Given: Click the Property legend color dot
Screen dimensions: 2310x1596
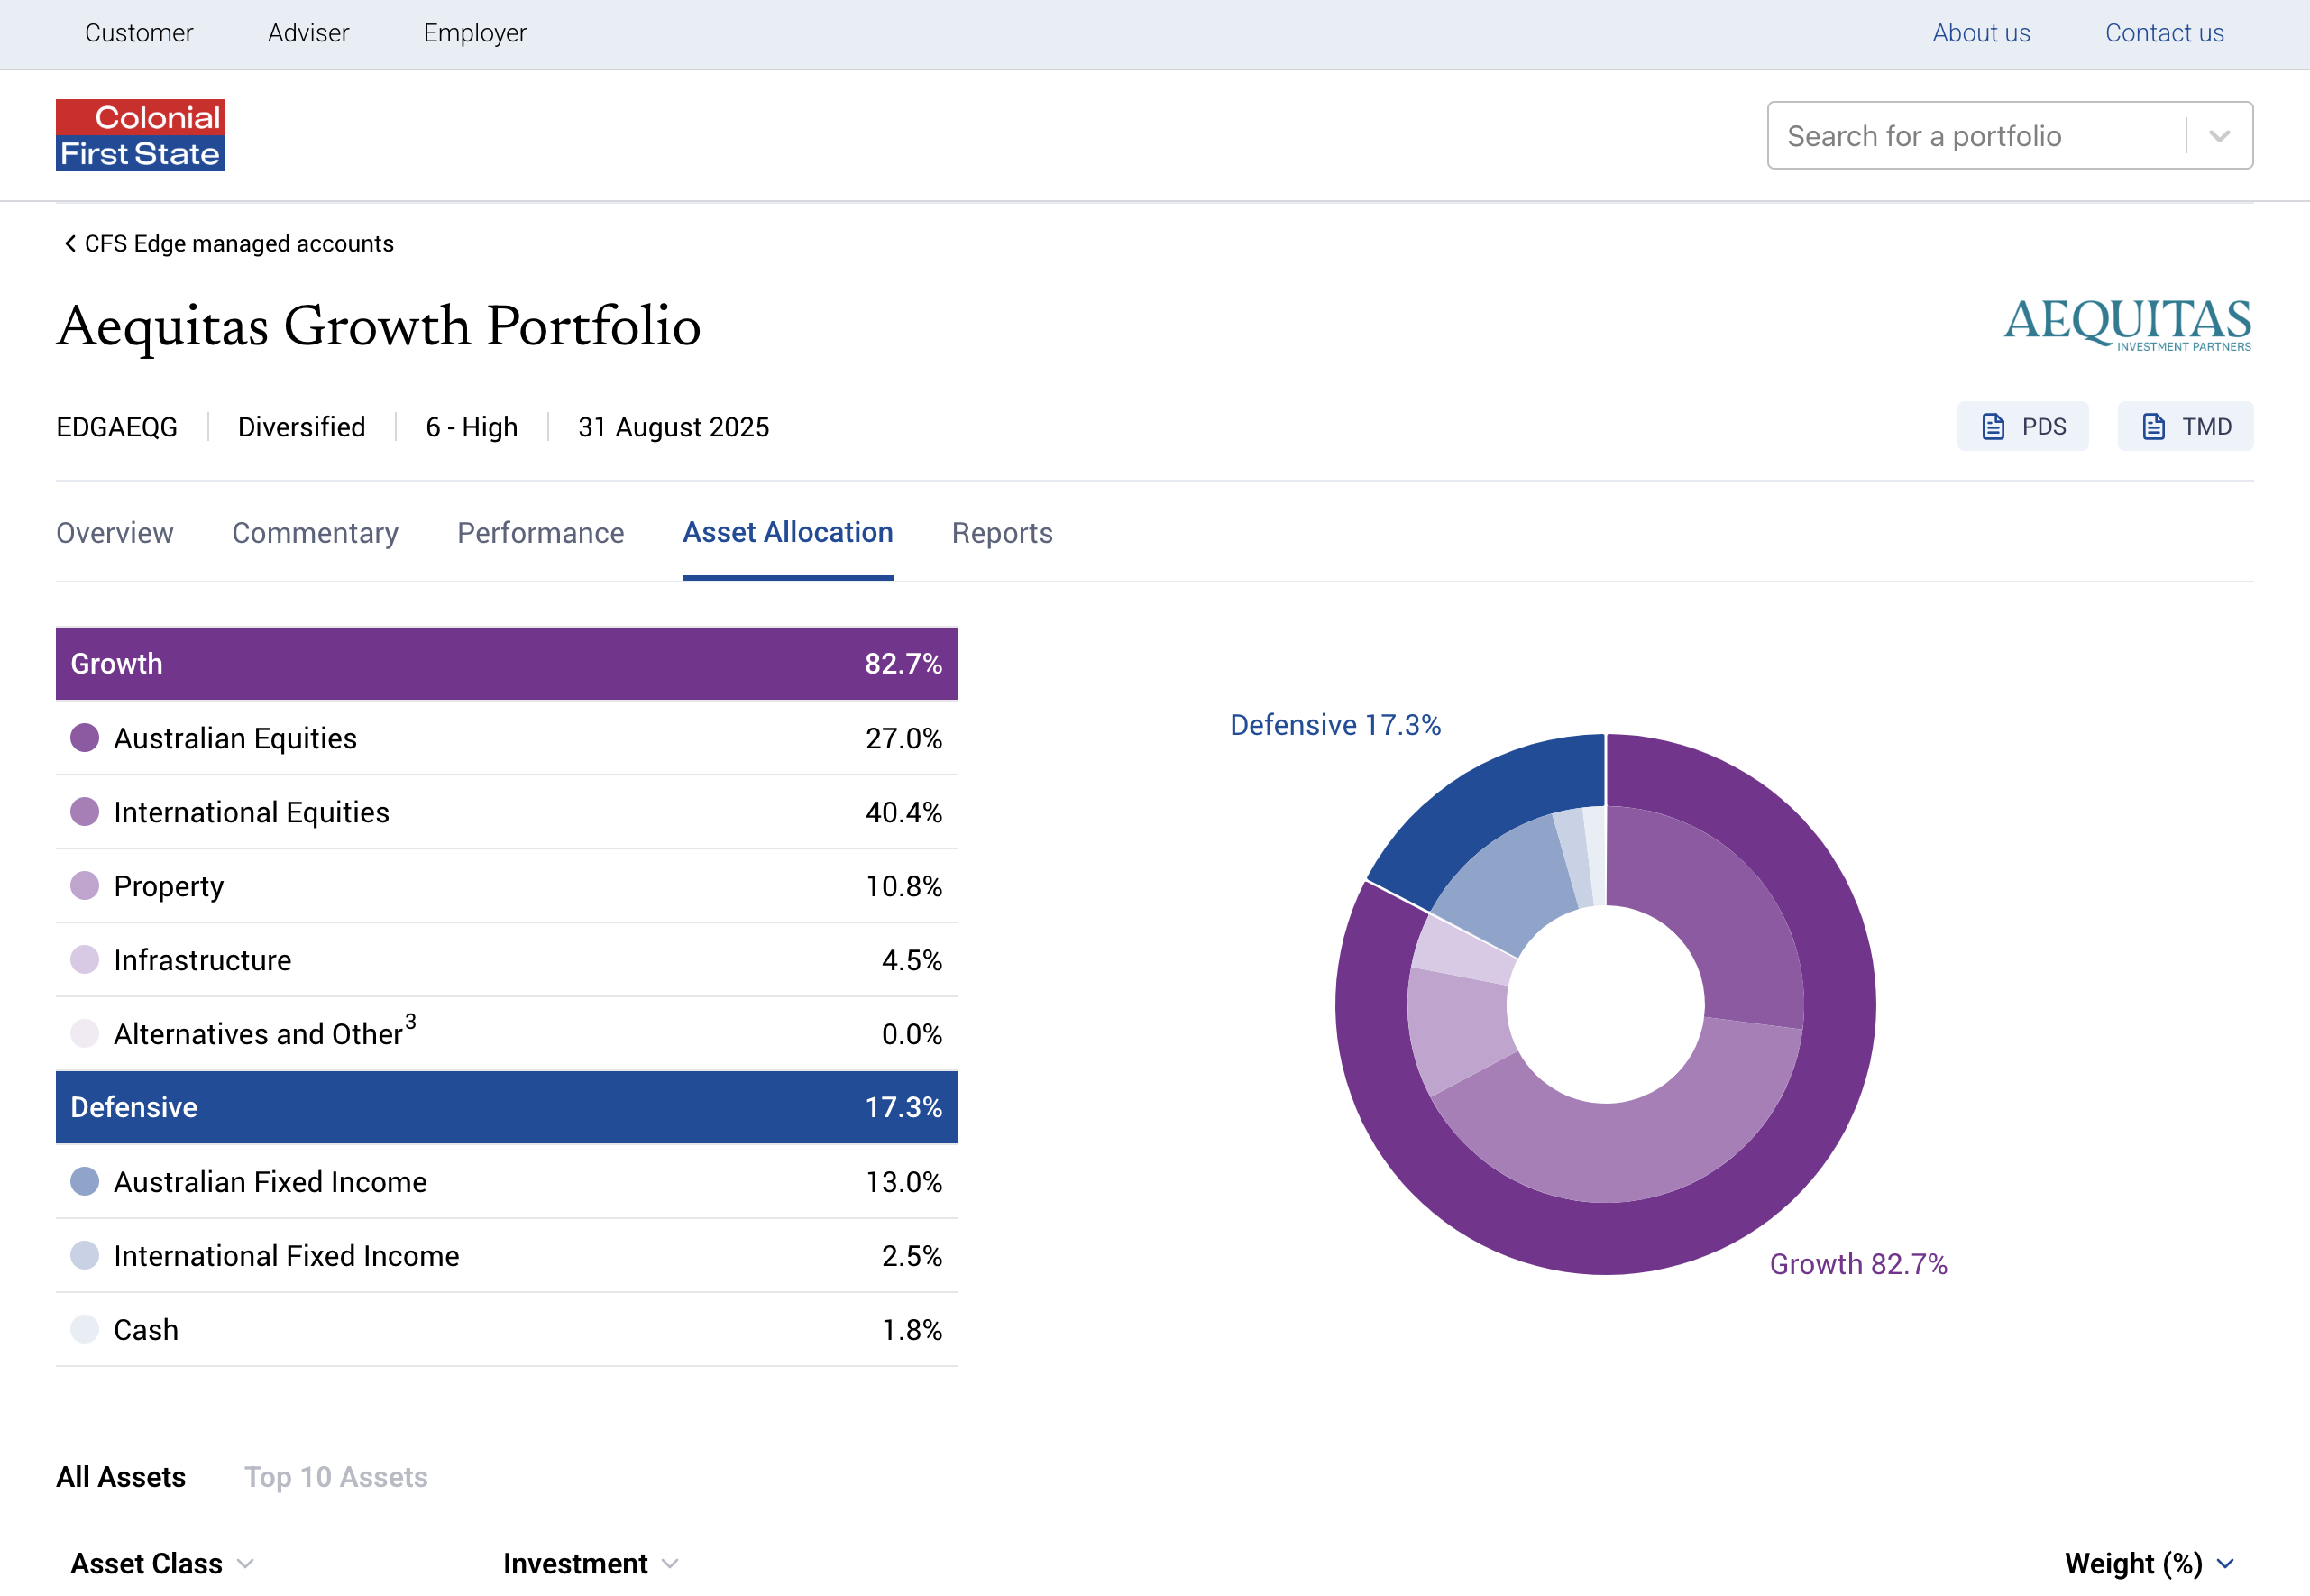Looking at the screenshot, I should pos(85,886).
